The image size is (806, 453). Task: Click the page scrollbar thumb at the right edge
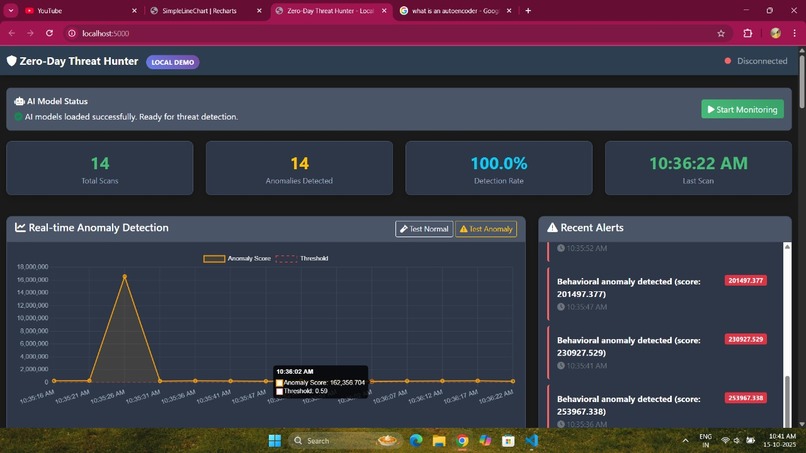(801, 80)
